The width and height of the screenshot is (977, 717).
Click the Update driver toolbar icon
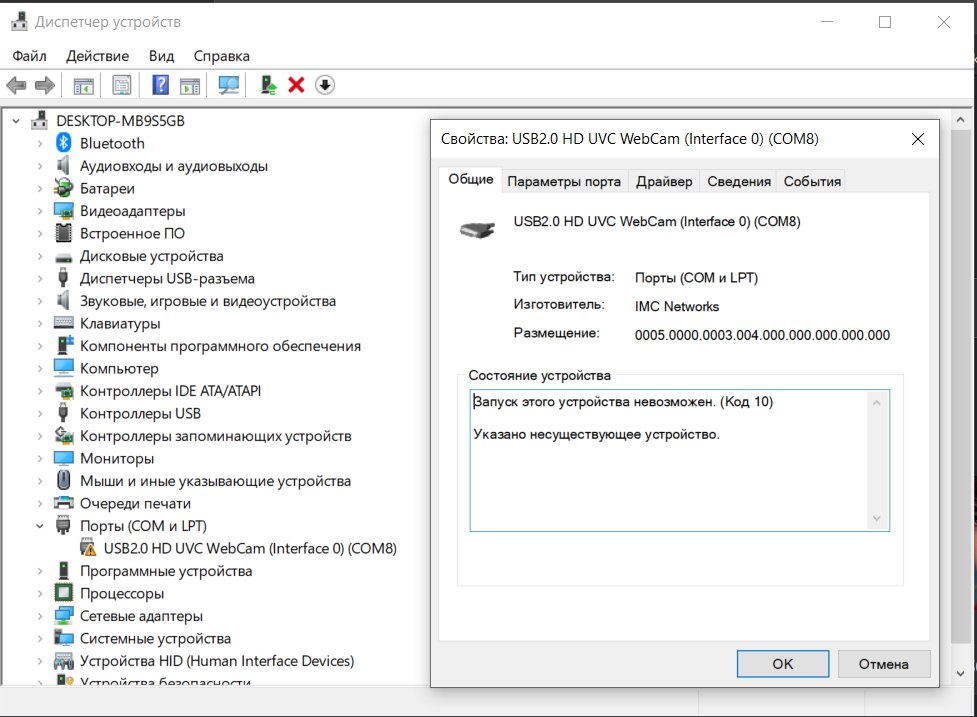(x=268, y=86)
